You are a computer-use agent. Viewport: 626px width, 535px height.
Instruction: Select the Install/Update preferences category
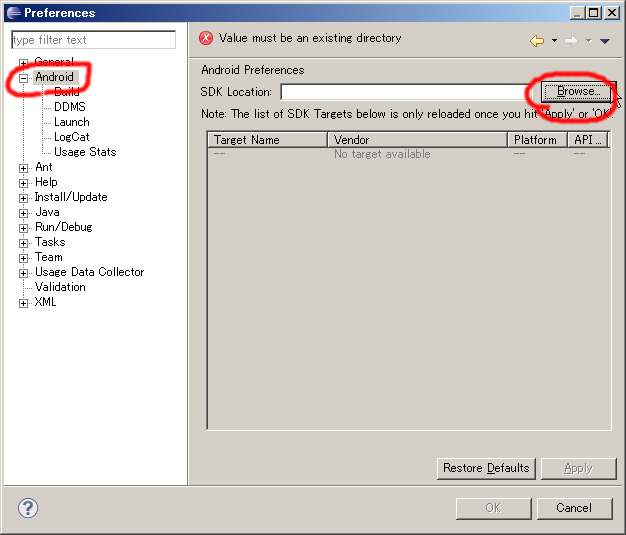(x=71, y=197)
